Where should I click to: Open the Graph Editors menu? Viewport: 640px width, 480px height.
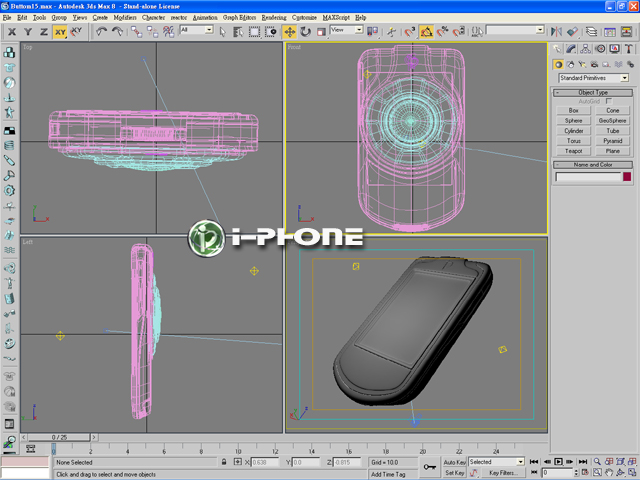[239, 18]
